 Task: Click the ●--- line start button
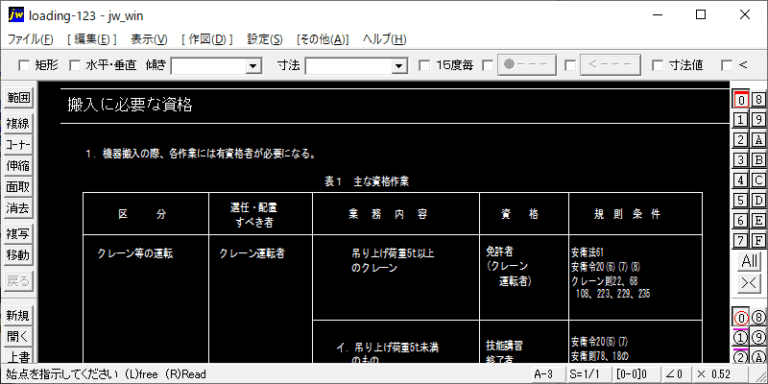527,65
